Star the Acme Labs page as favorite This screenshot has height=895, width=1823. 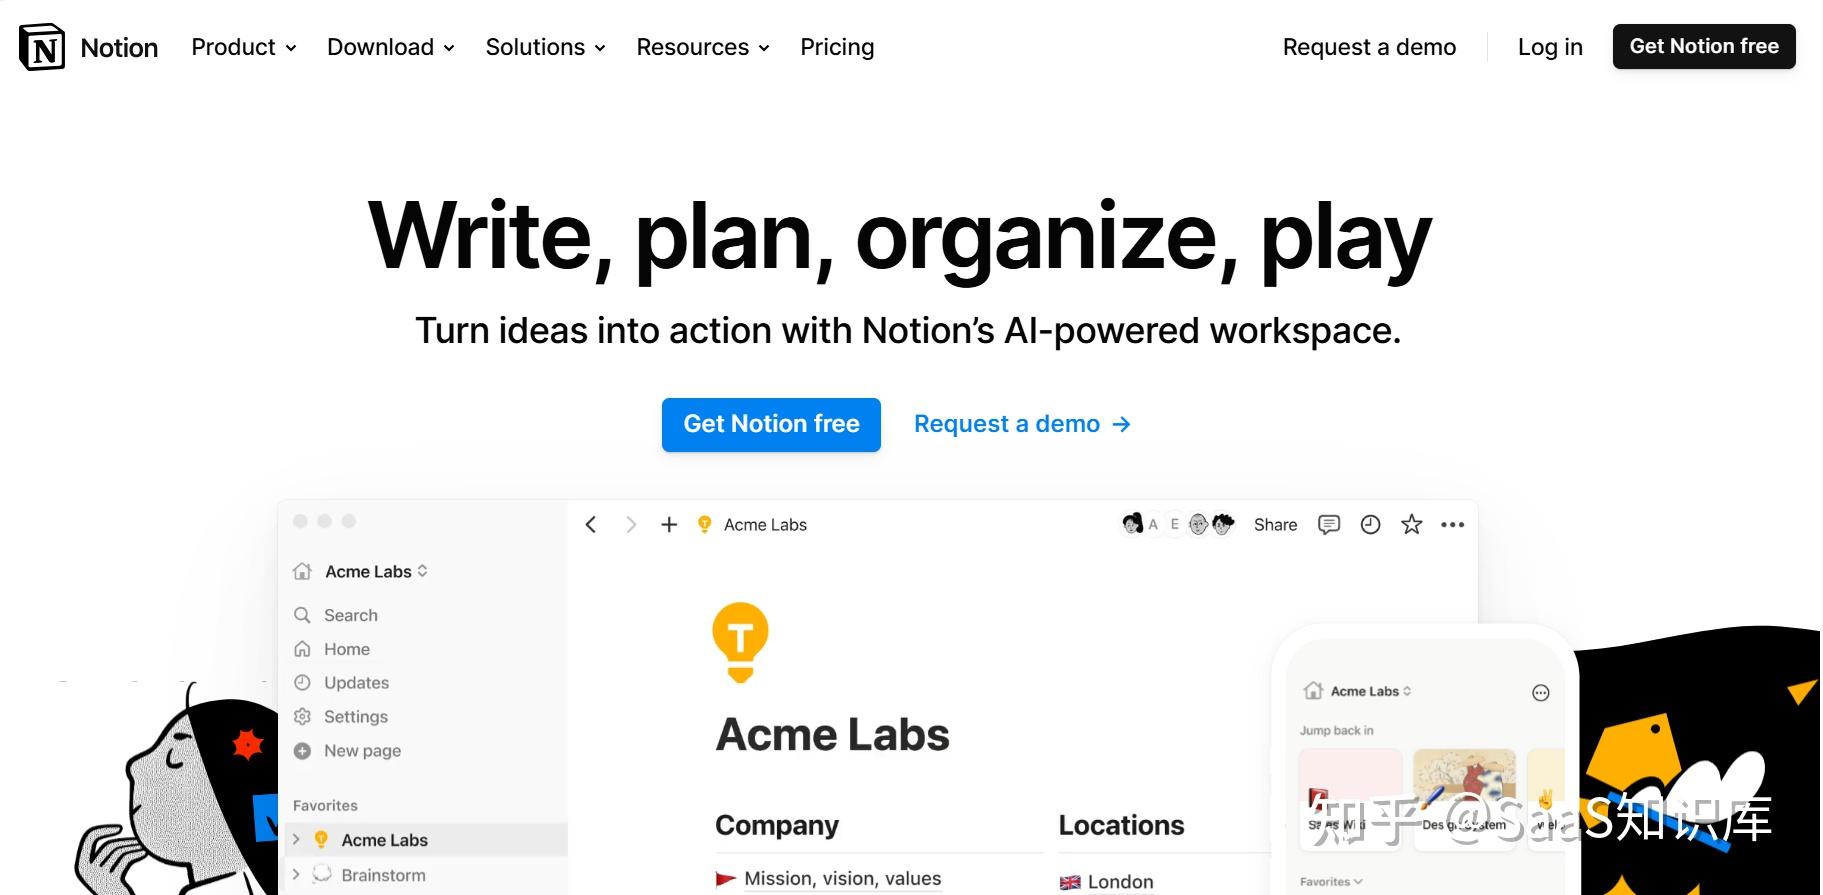point(1411,525)
